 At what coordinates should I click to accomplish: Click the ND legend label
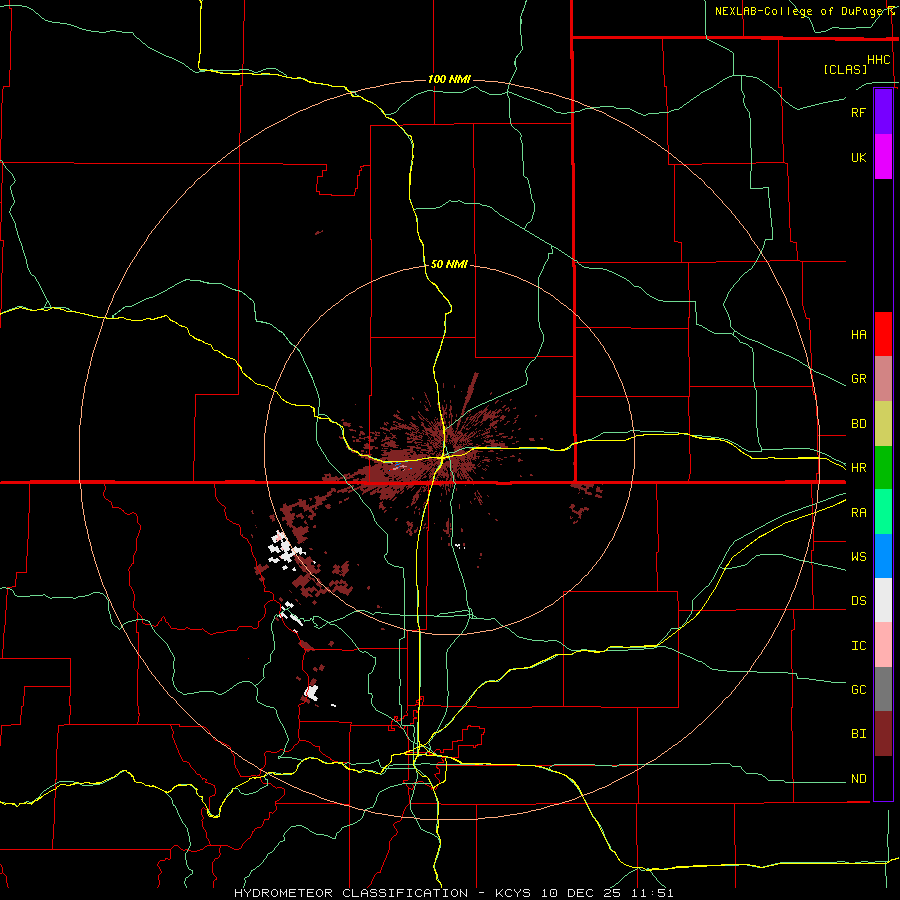(858, 778)
